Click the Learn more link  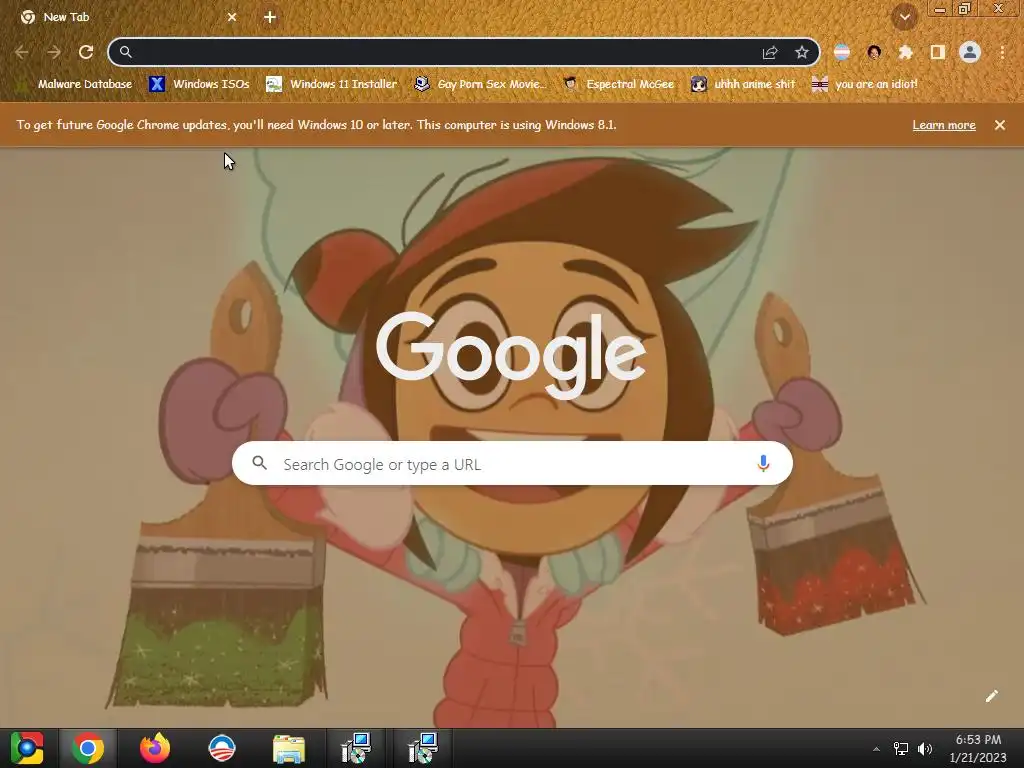pyautogui.click(x=944, y=125)
